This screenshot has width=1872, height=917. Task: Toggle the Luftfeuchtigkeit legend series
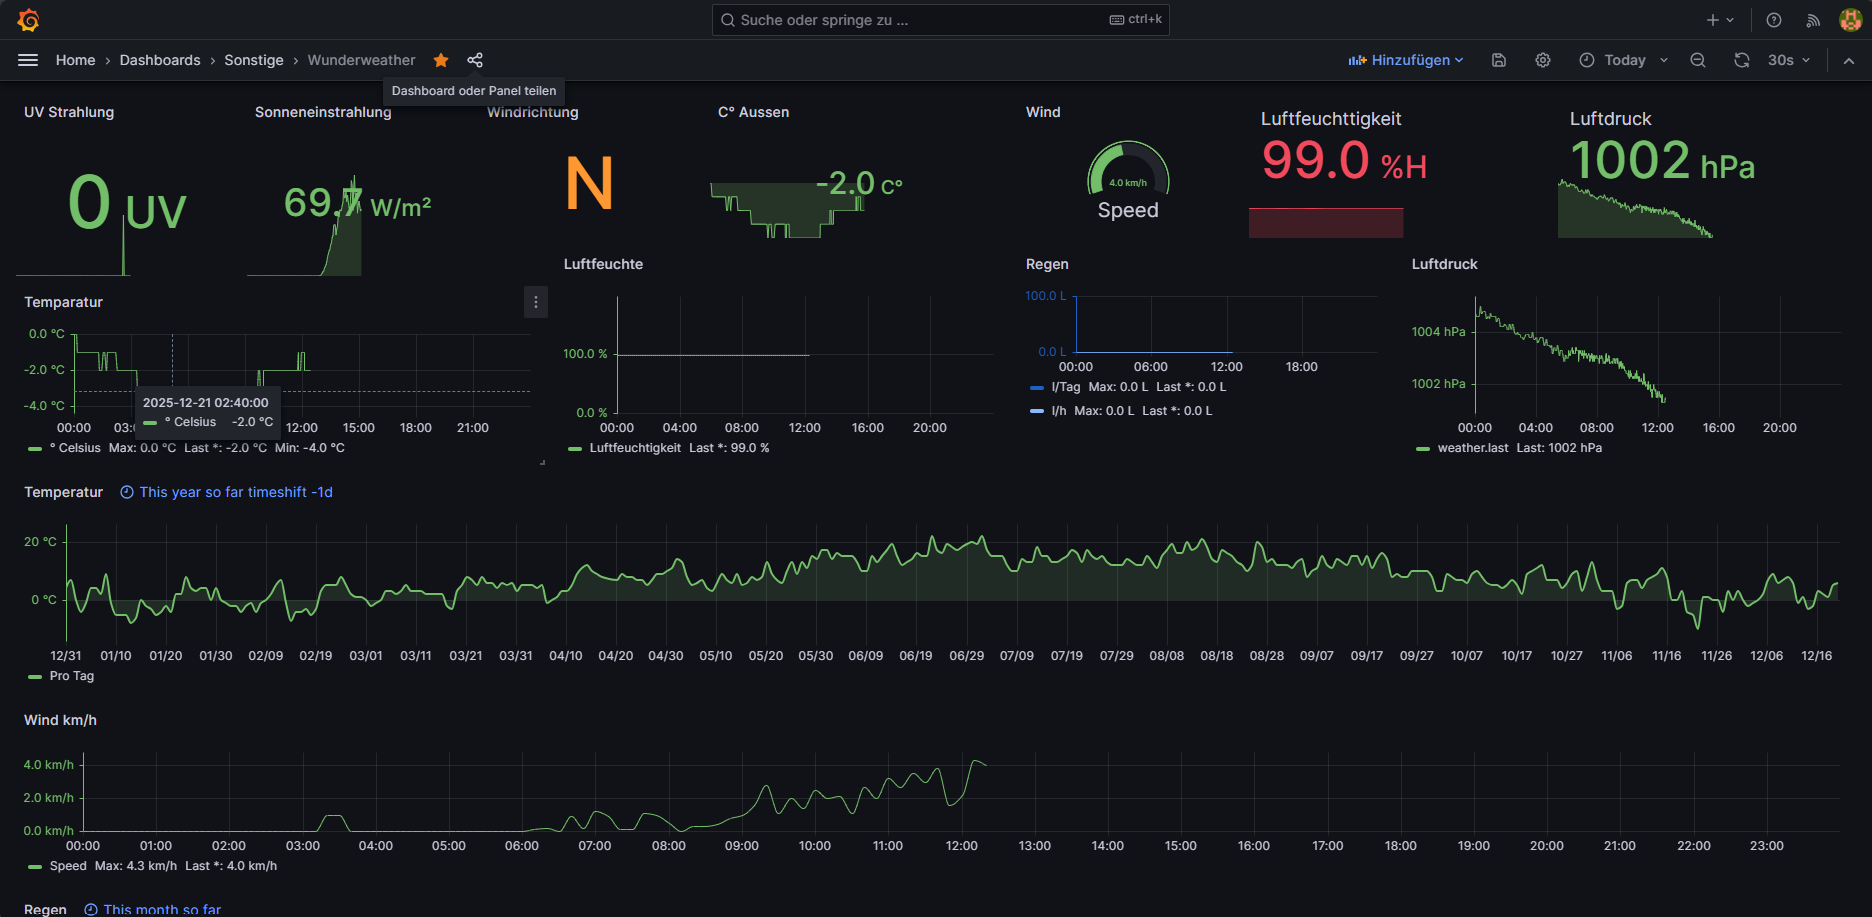(x=635, y=448)
